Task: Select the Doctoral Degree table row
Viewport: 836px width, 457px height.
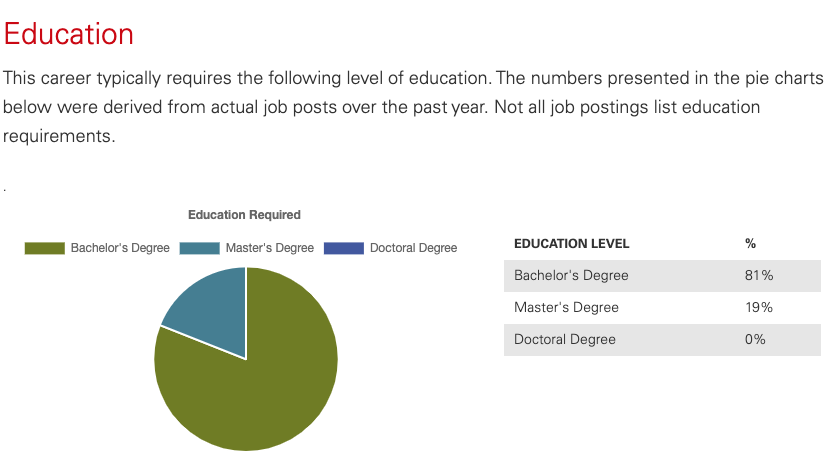Action: 662,340
